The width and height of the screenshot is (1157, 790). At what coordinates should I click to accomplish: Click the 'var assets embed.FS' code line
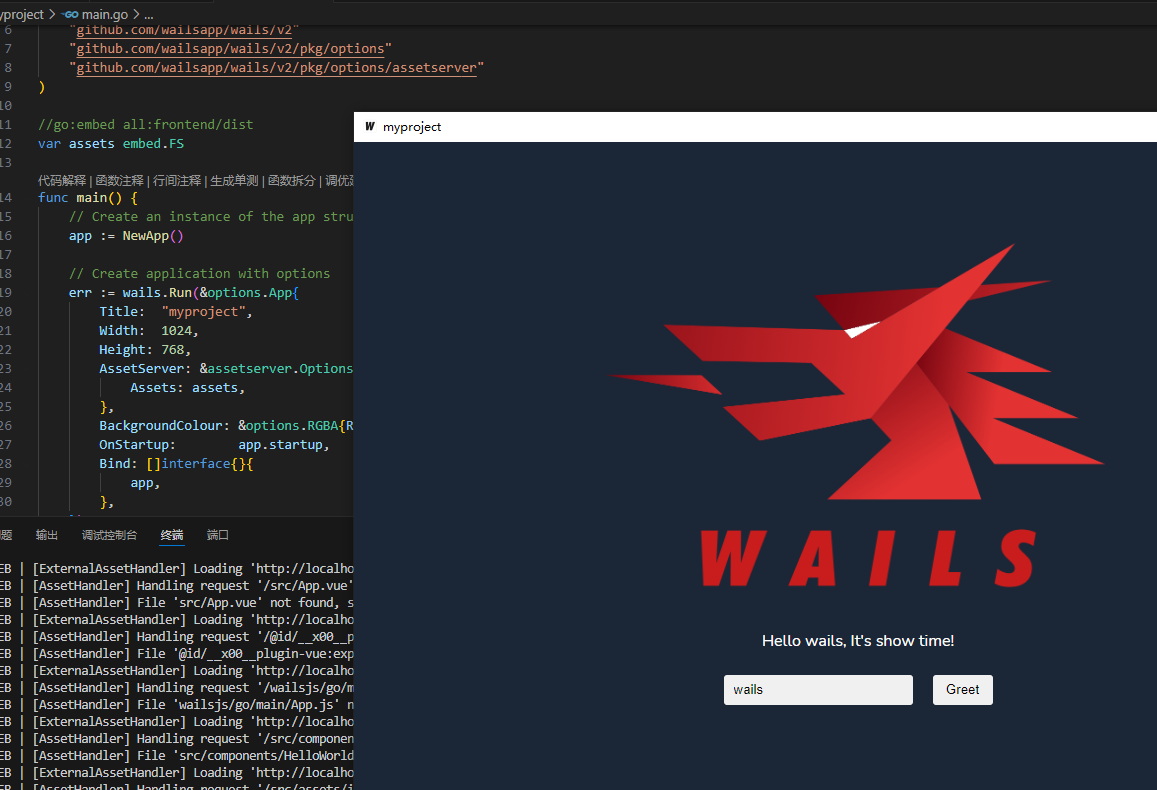111,144
